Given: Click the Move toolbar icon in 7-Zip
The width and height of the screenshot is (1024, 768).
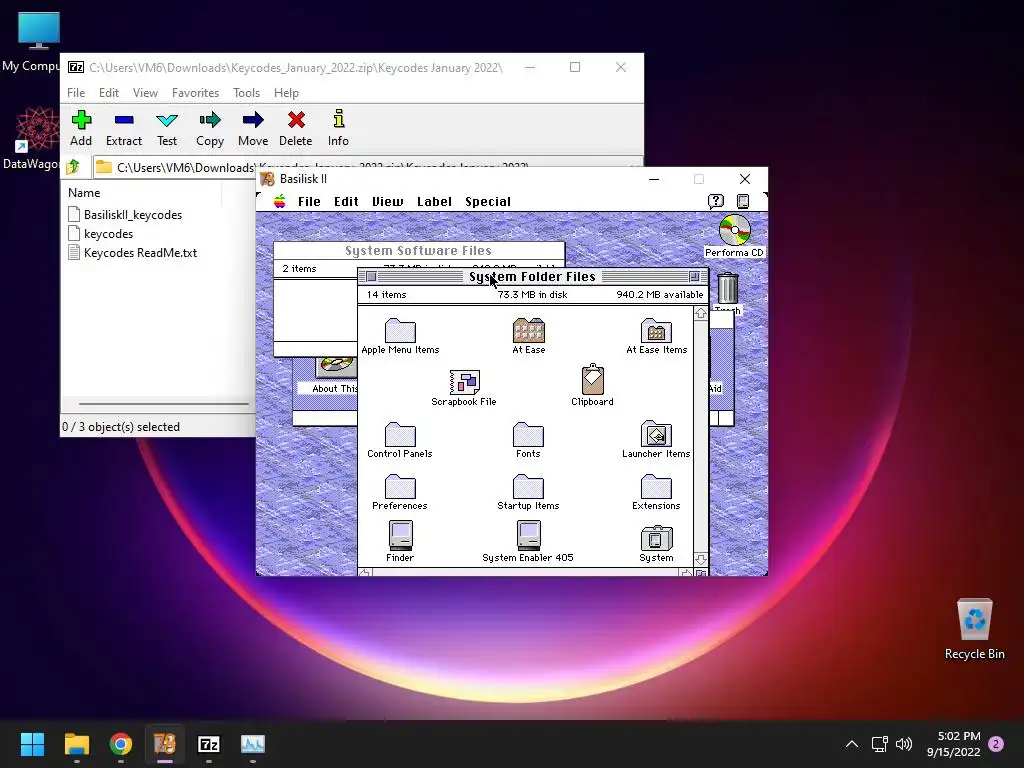Looking at the screenshot, I should tap(253, 129).
